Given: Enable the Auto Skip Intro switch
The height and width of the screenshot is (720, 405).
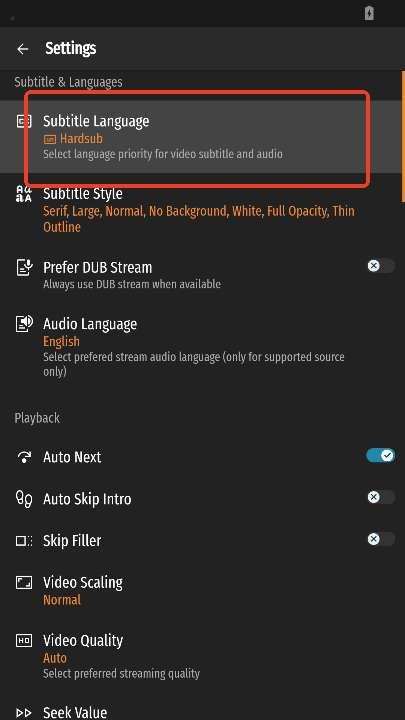Looking at the screenshot, I should (381, 497).
